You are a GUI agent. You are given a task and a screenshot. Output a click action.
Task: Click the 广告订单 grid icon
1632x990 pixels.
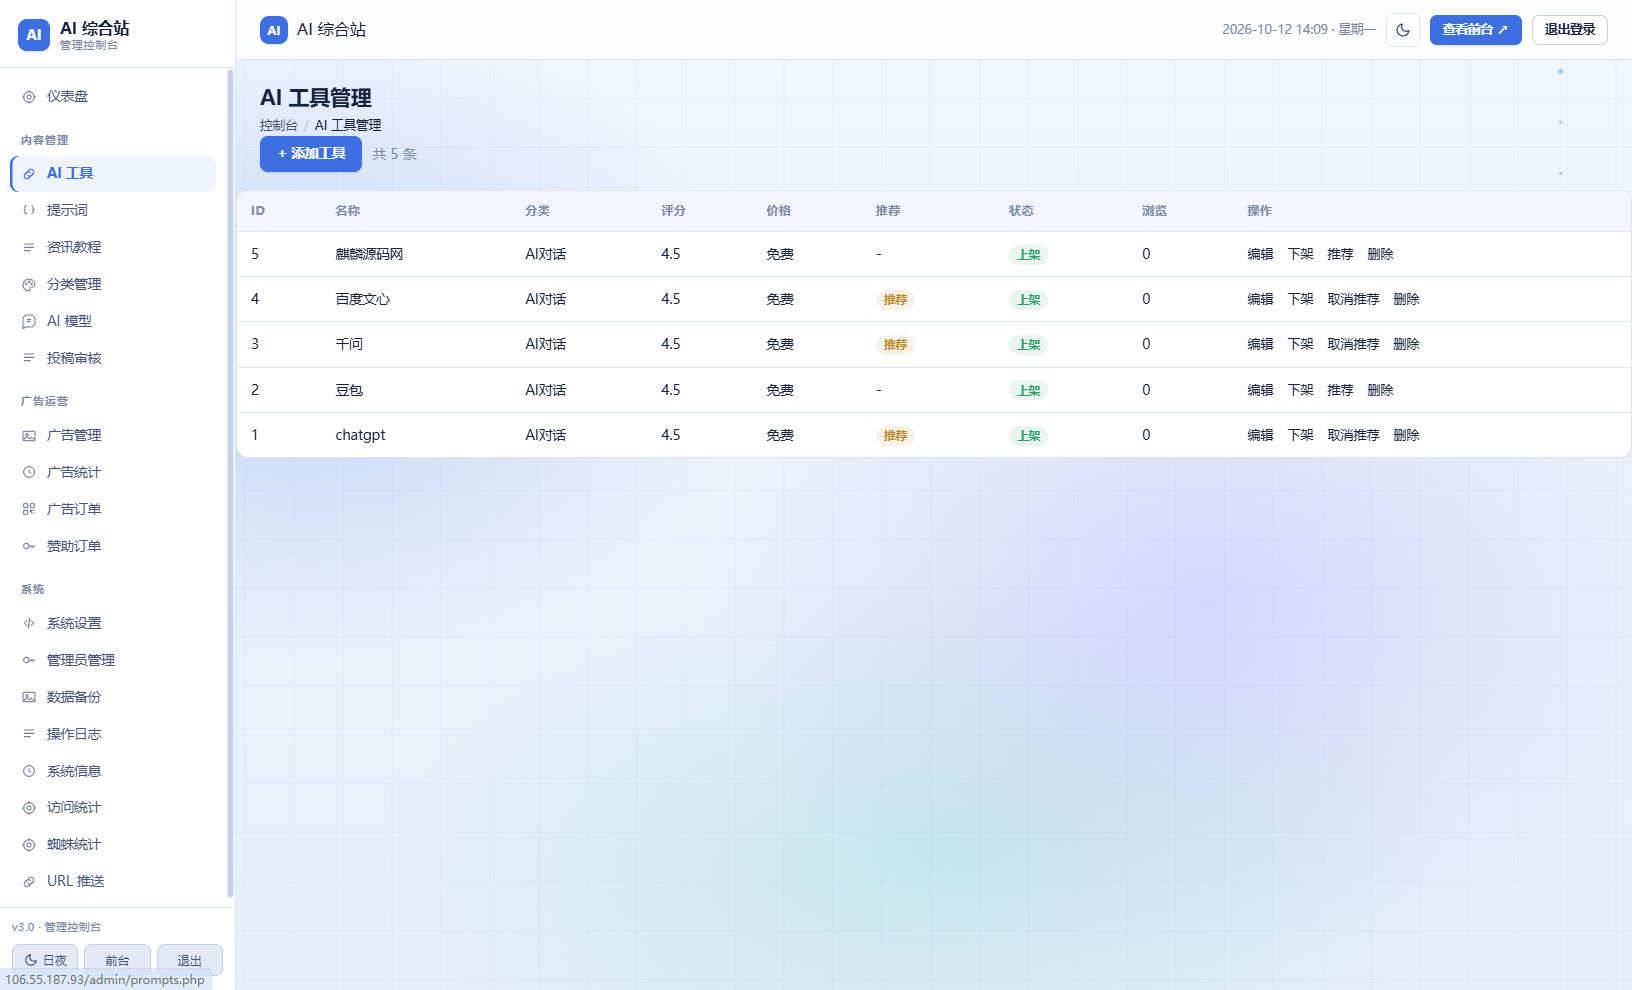(29, 509)
